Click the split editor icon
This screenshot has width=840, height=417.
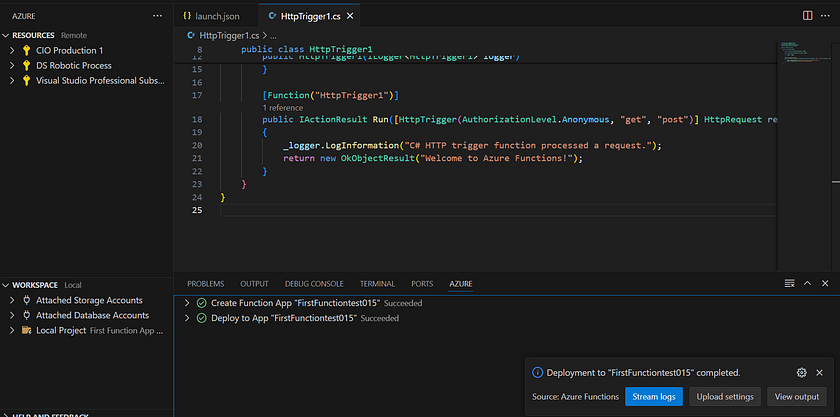808,16
